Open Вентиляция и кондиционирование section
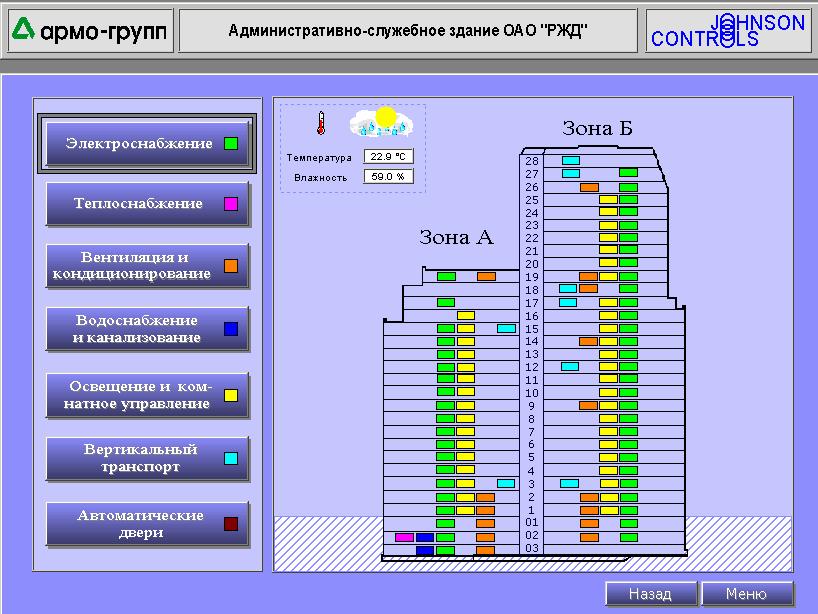 pos(148,266)
